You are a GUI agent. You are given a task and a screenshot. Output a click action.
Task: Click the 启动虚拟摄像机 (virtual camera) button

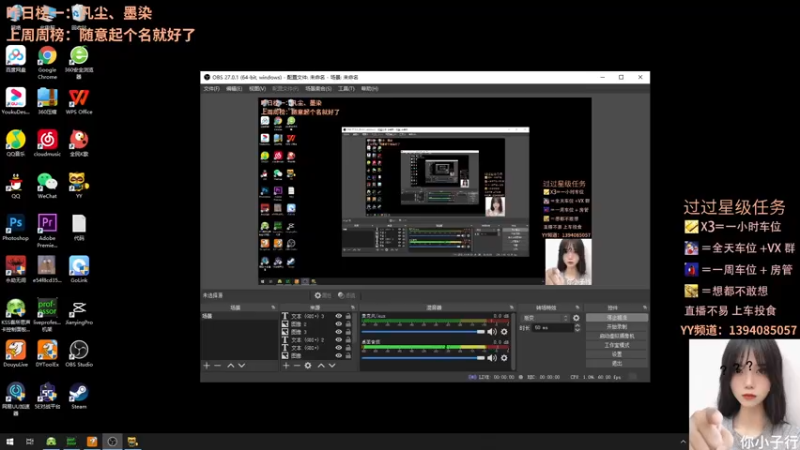point(617,336)
